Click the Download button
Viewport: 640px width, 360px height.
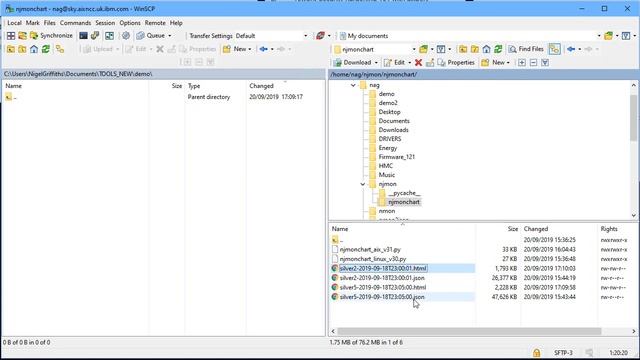tap(352, 62)
